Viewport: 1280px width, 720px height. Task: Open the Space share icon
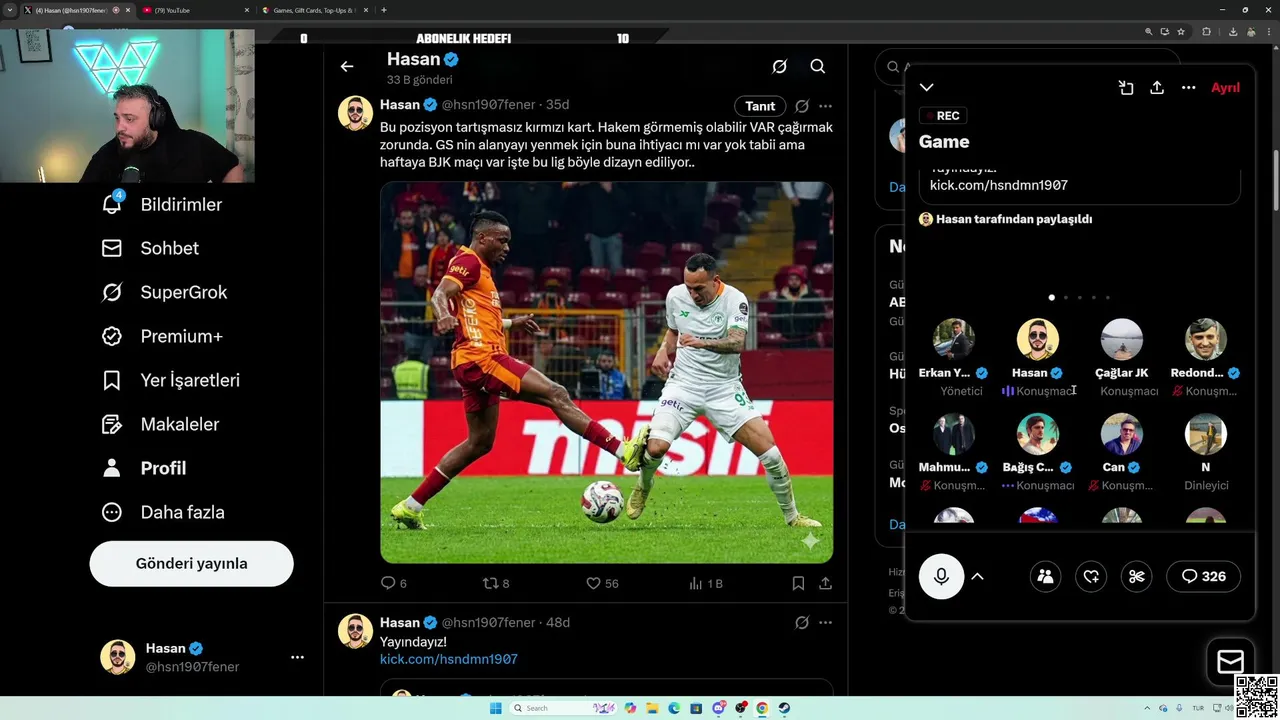point(1157,88)
